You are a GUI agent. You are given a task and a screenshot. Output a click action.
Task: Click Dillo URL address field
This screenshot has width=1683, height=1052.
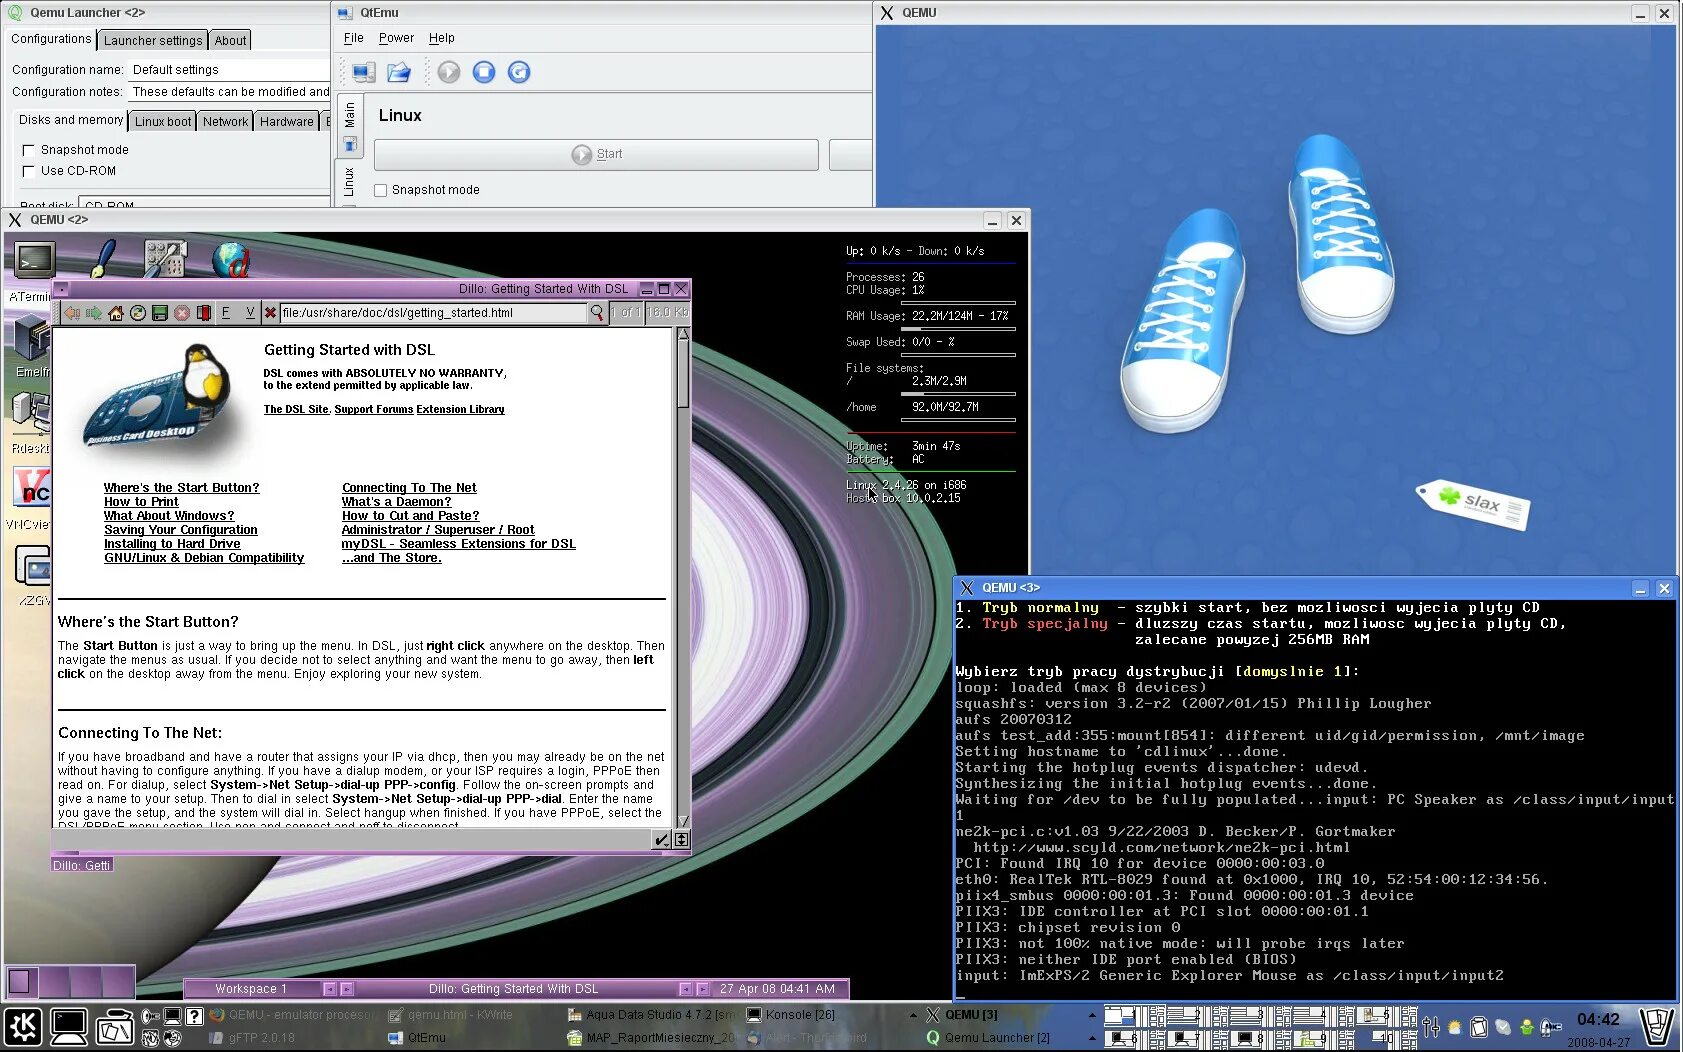tap(432, 313)
